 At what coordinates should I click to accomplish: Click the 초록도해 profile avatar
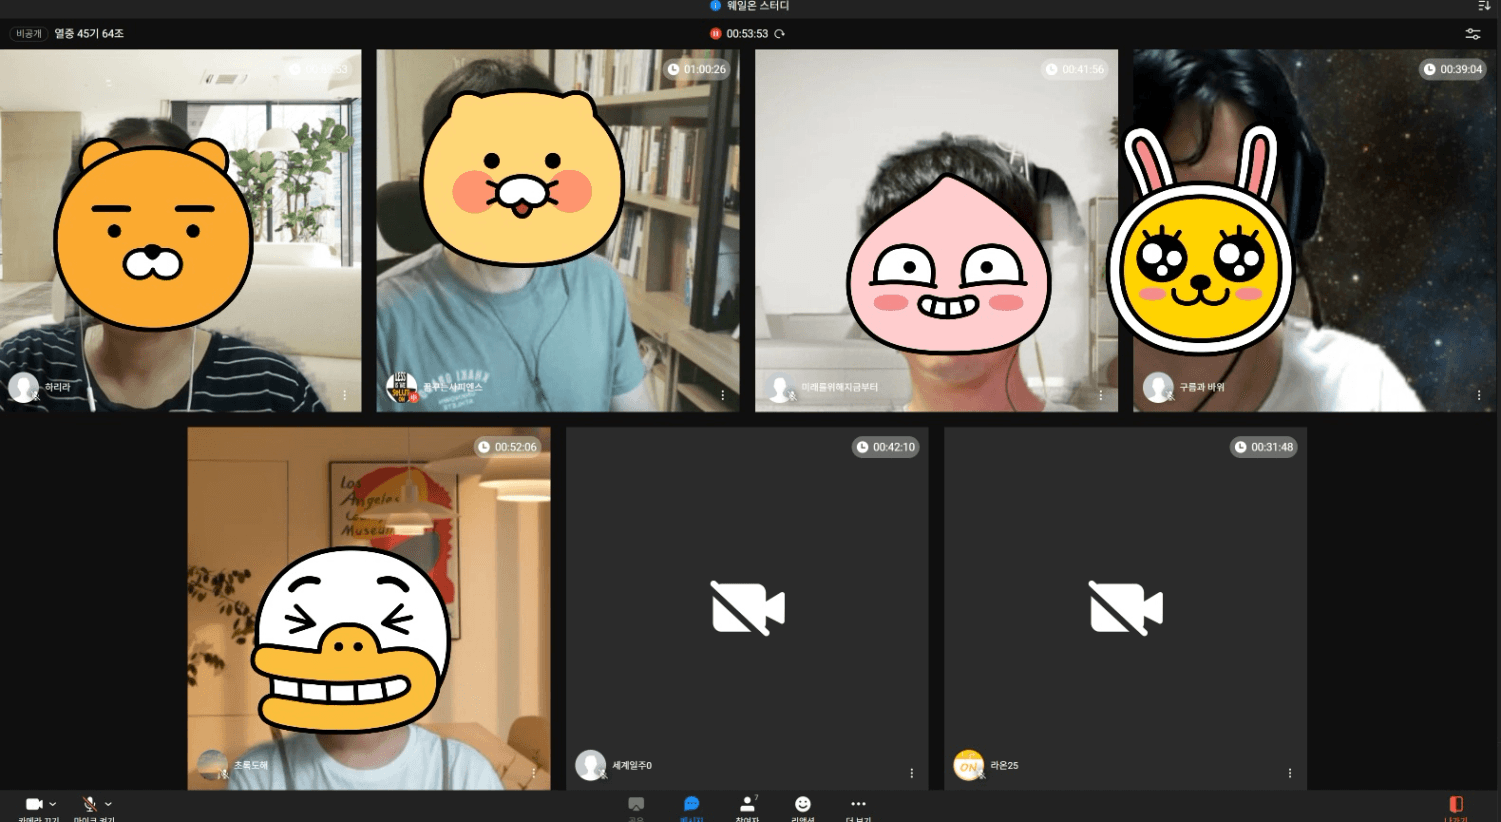pos(212,765)
